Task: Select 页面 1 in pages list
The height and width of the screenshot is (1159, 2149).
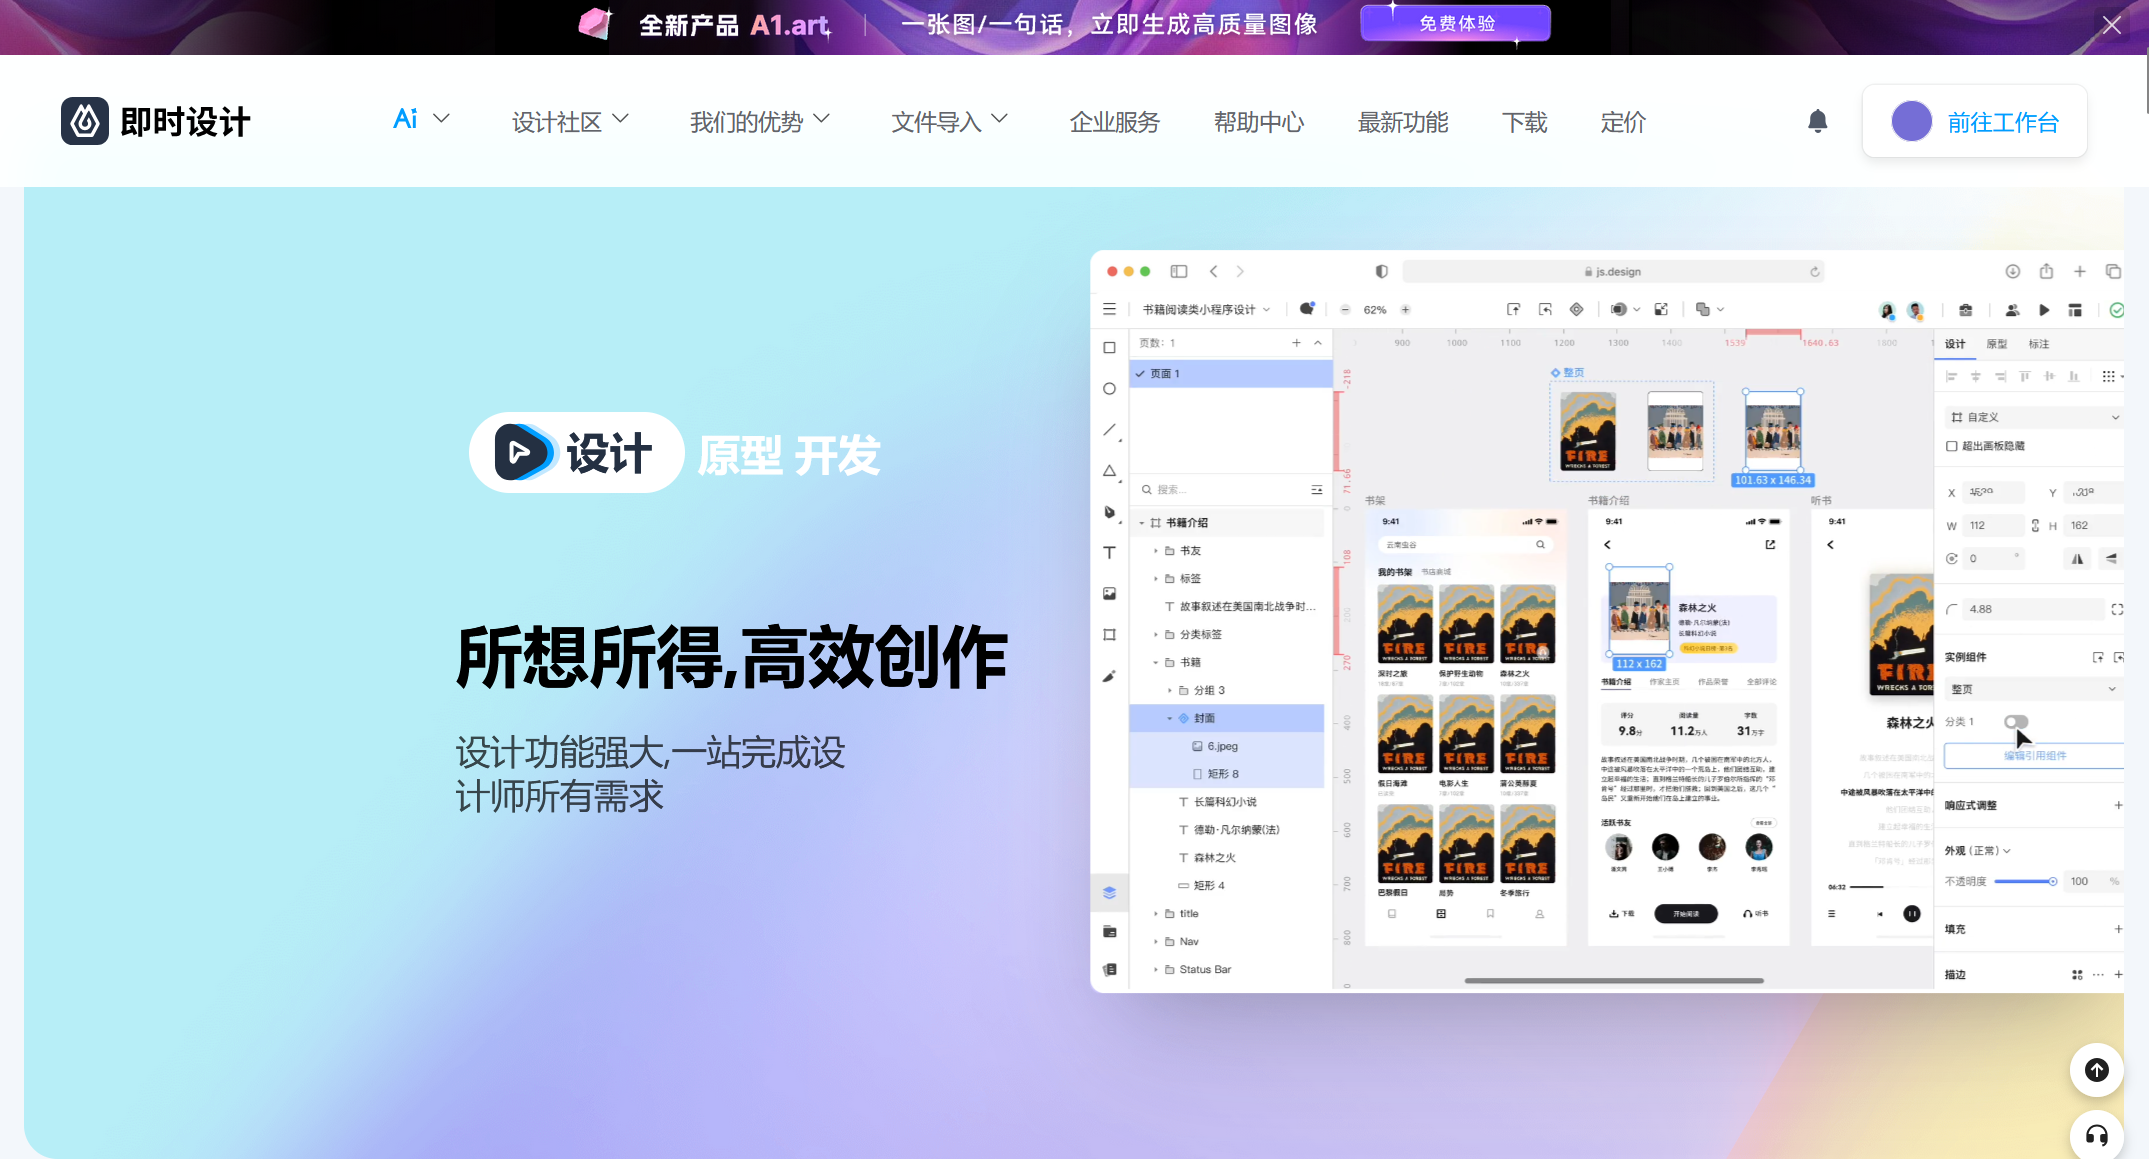Action: click(x=1231, y=373)
